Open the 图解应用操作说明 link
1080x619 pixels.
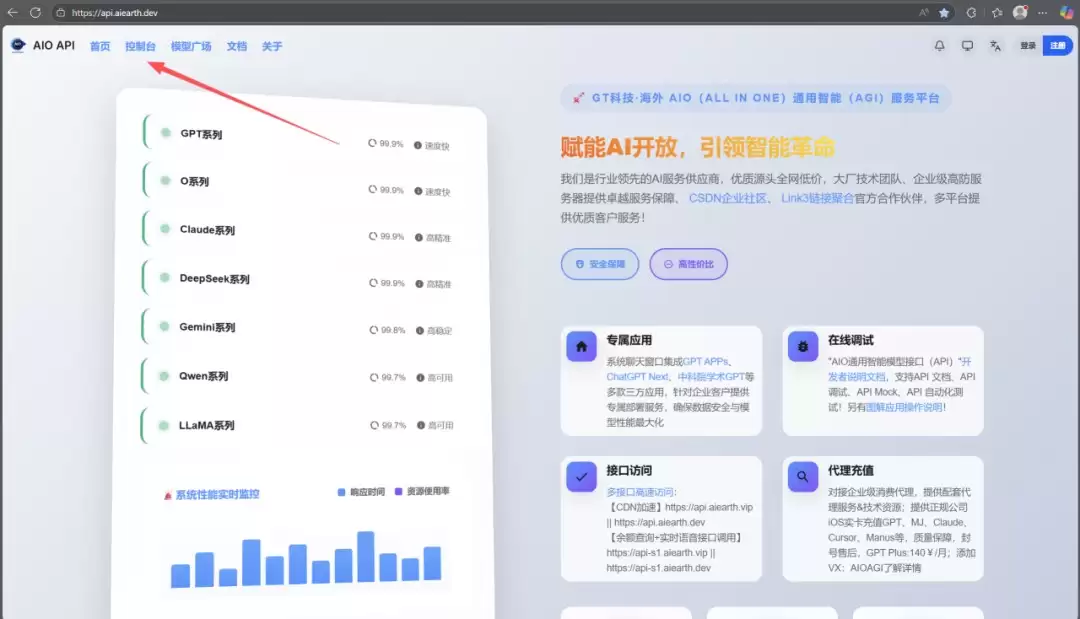click(x=904, y=407)
